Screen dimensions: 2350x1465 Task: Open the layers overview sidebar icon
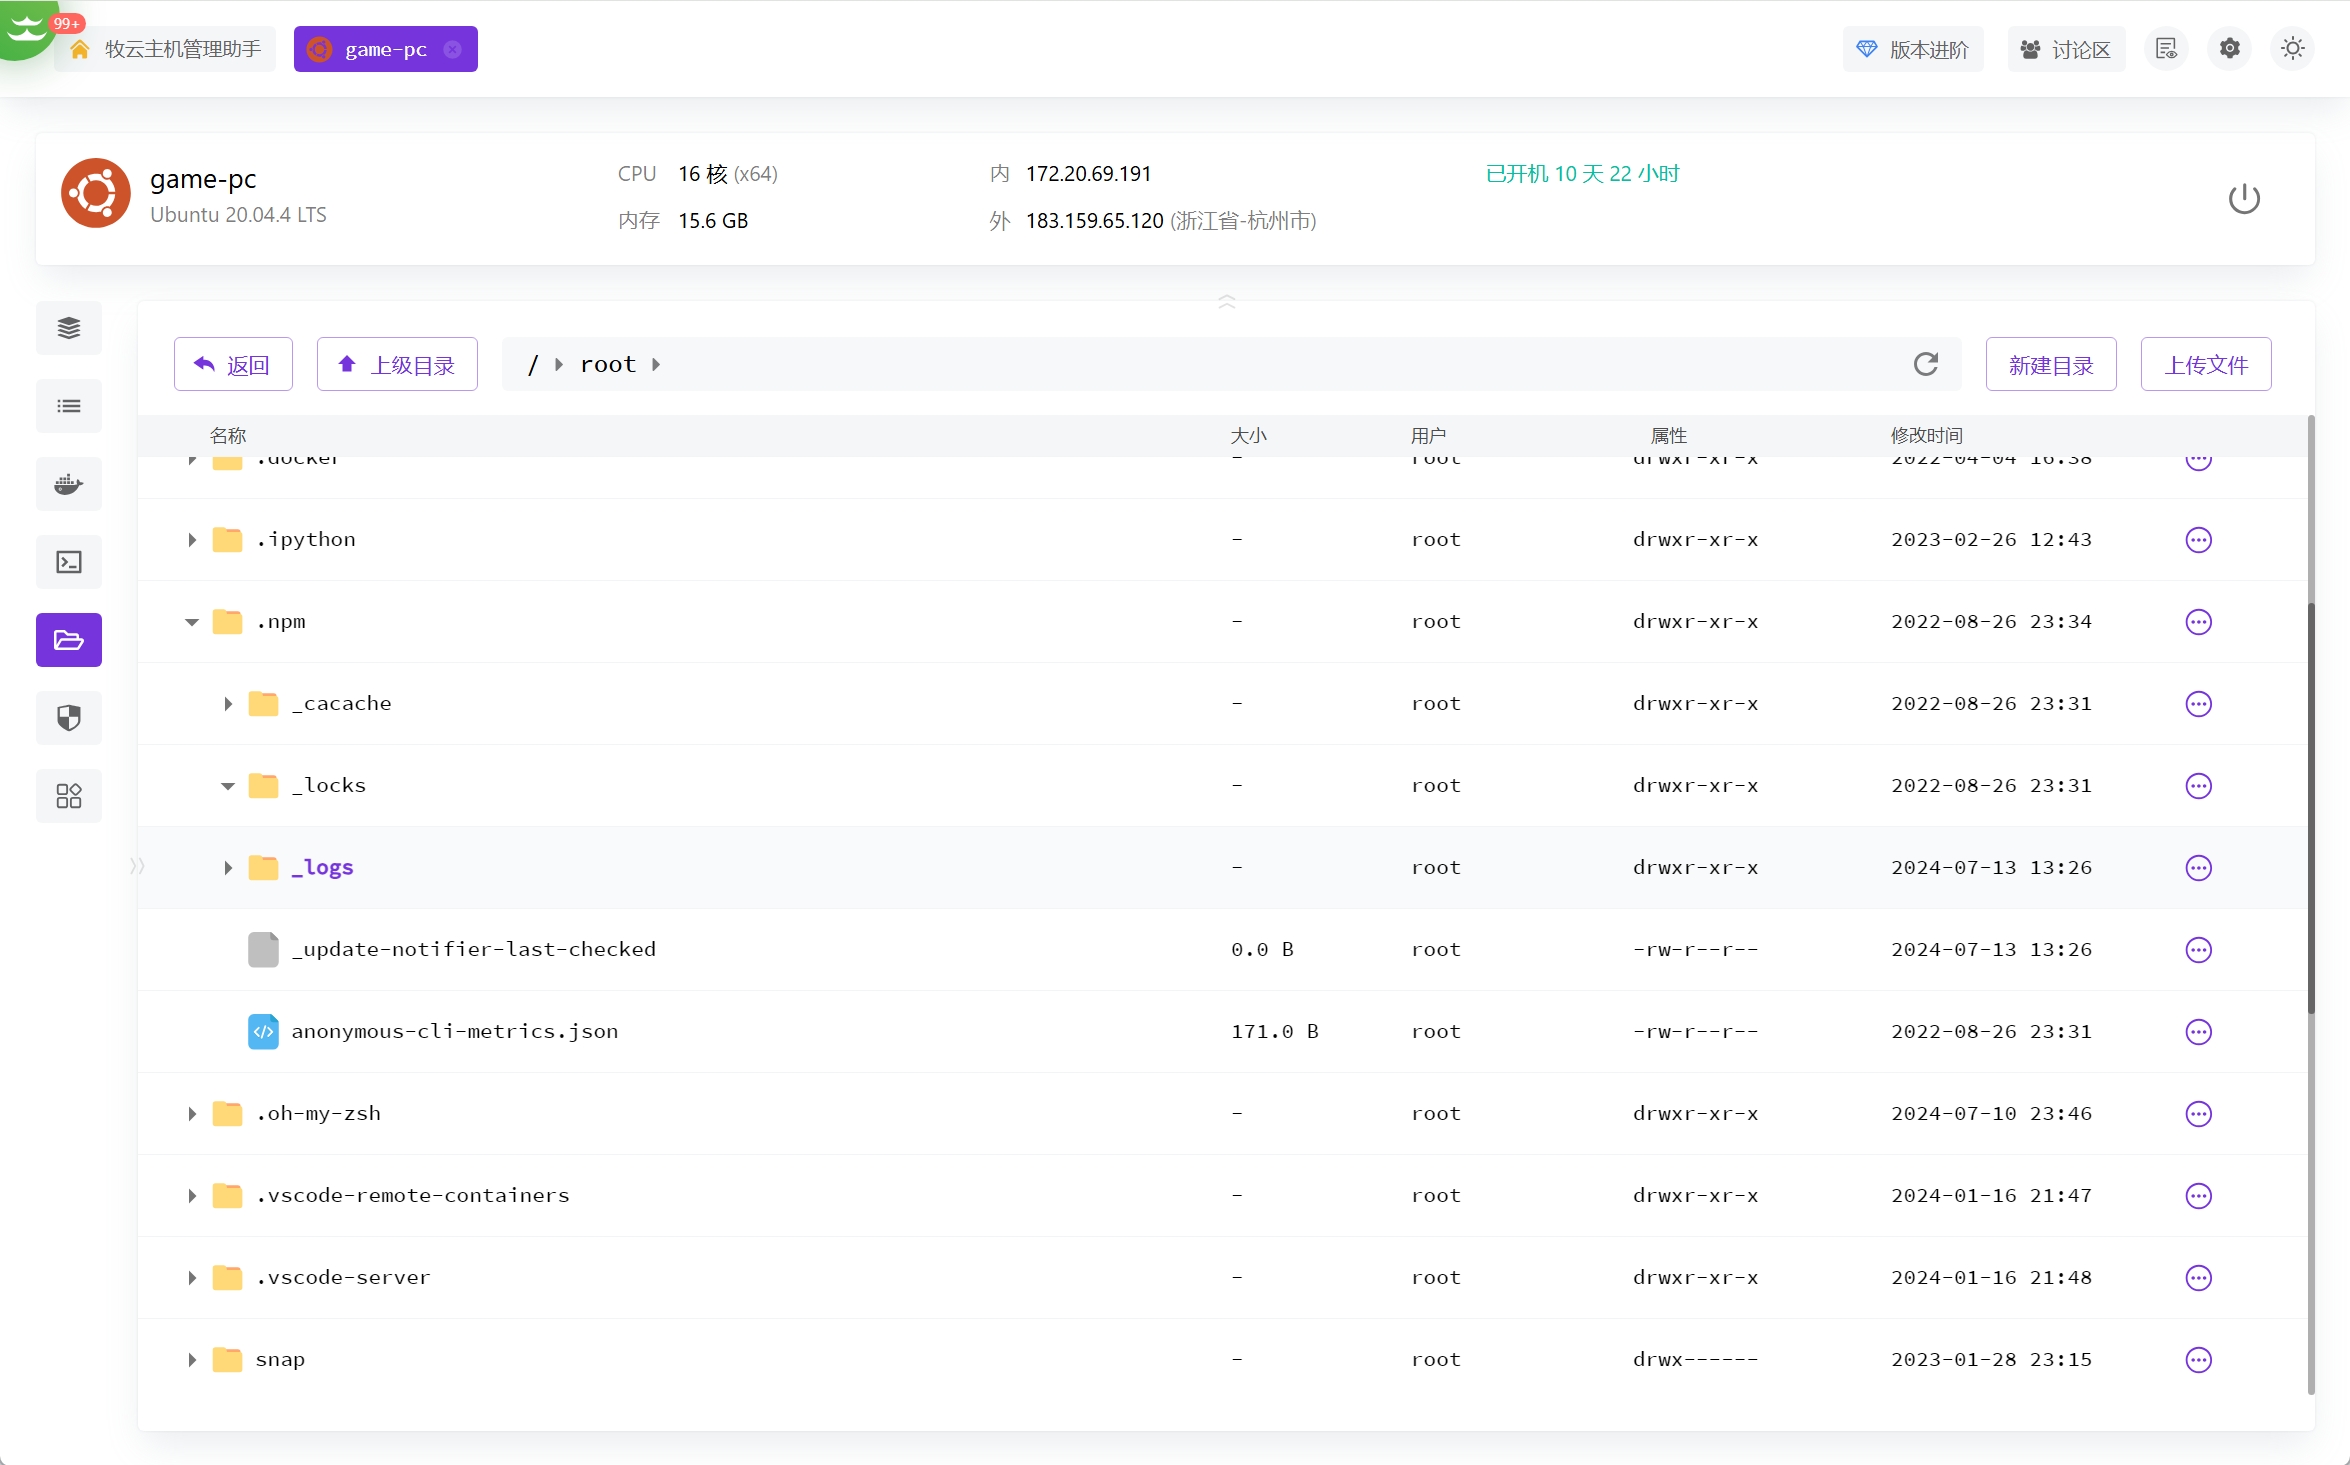click(69, 328)
